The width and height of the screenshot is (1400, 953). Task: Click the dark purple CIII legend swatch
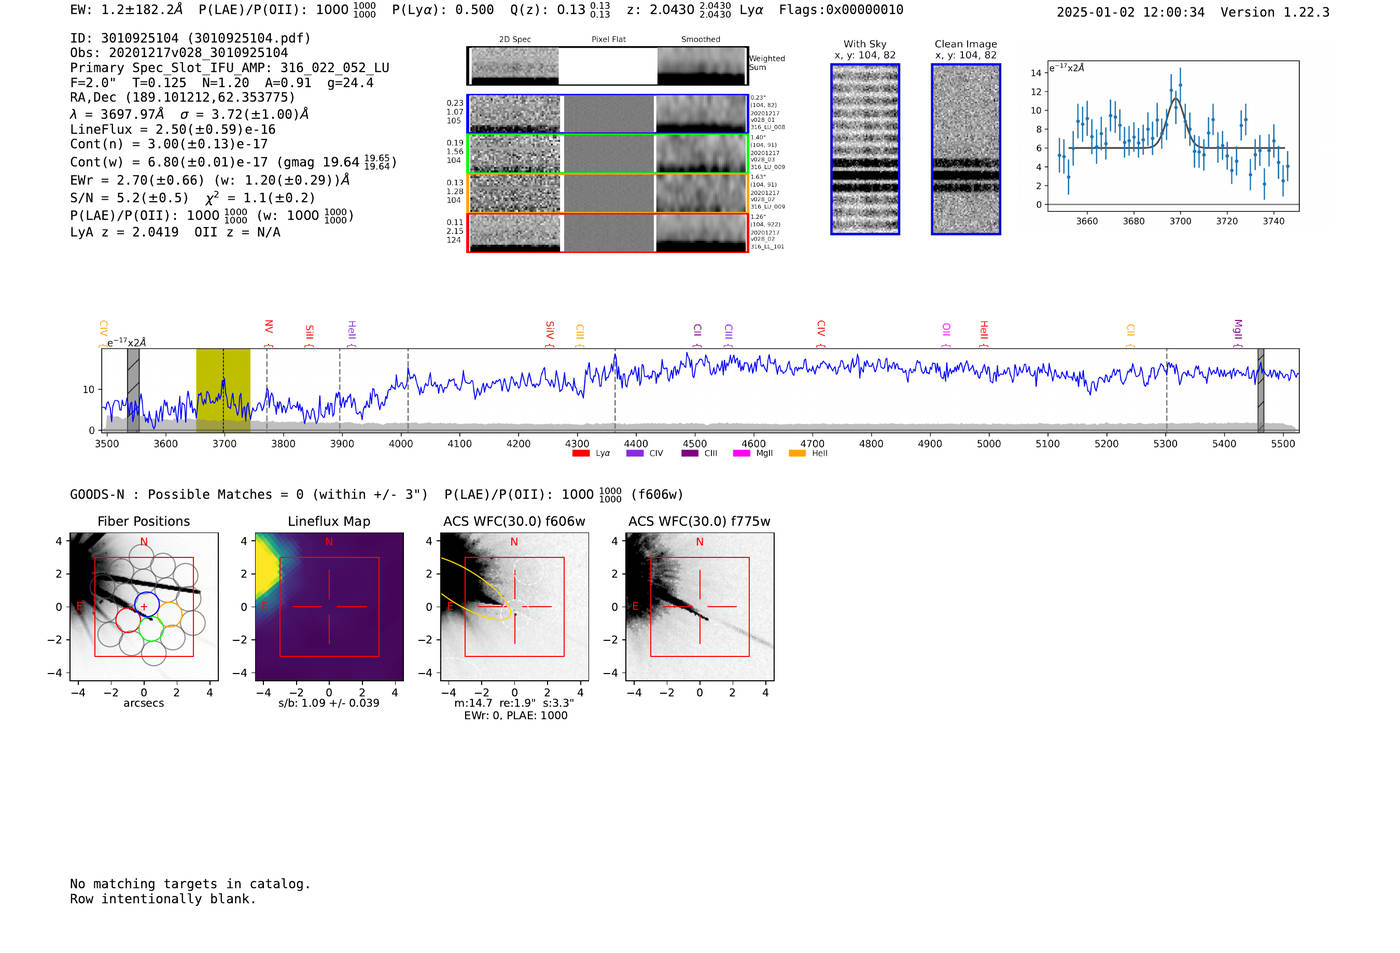click(689, 454)
